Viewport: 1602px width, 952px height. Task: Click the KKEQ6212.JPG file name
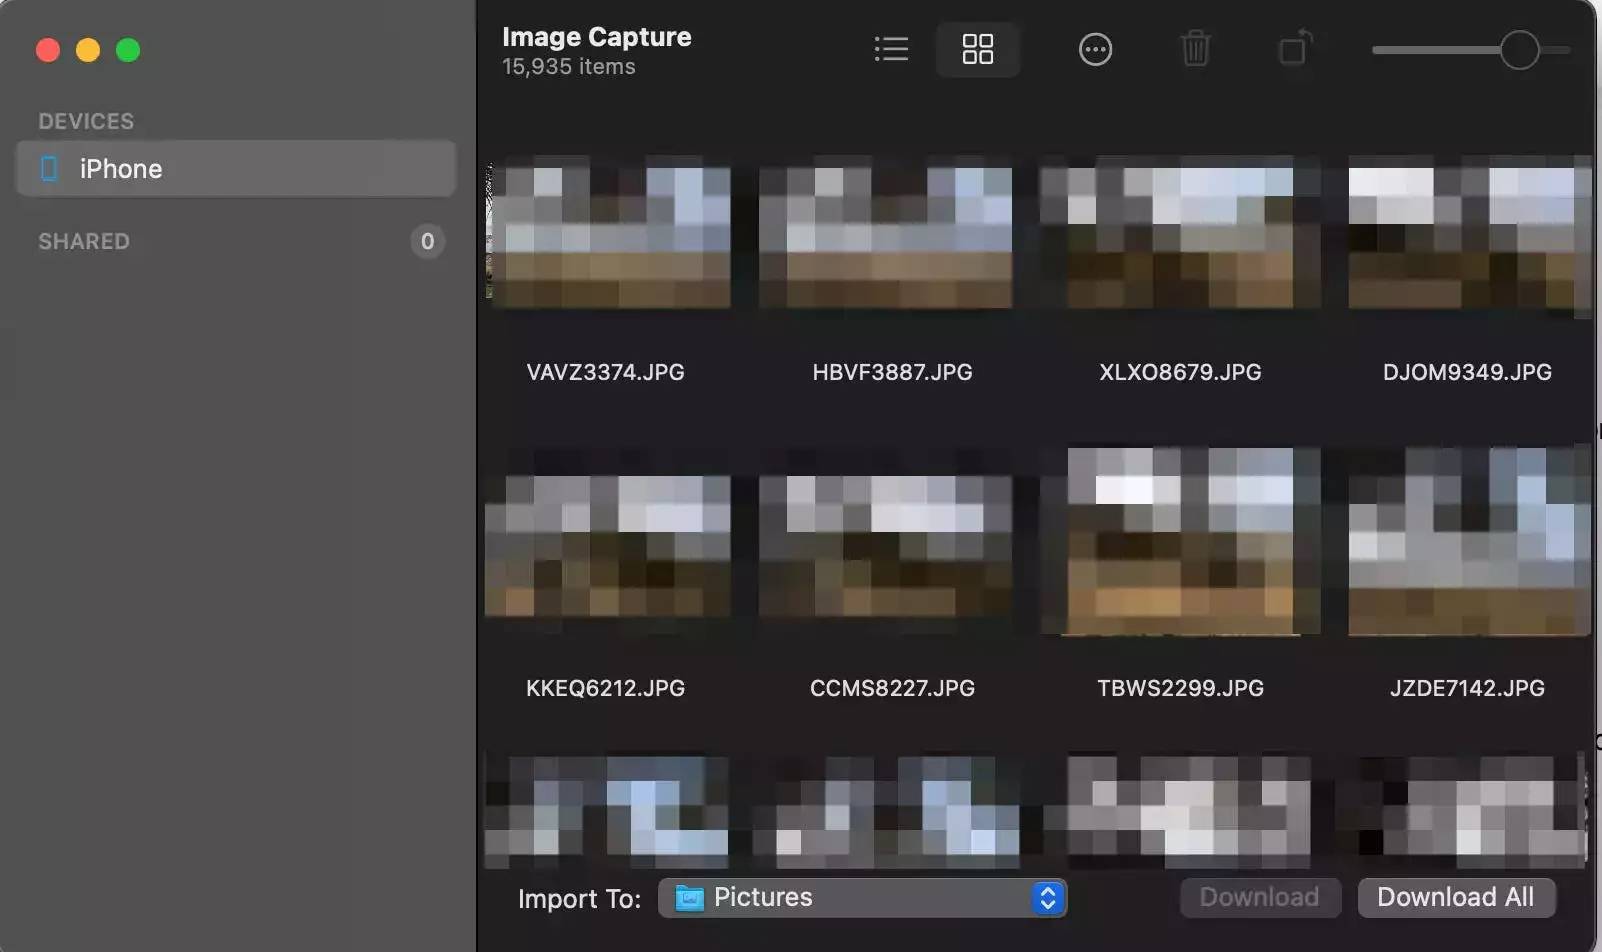(x=605, y=688)
